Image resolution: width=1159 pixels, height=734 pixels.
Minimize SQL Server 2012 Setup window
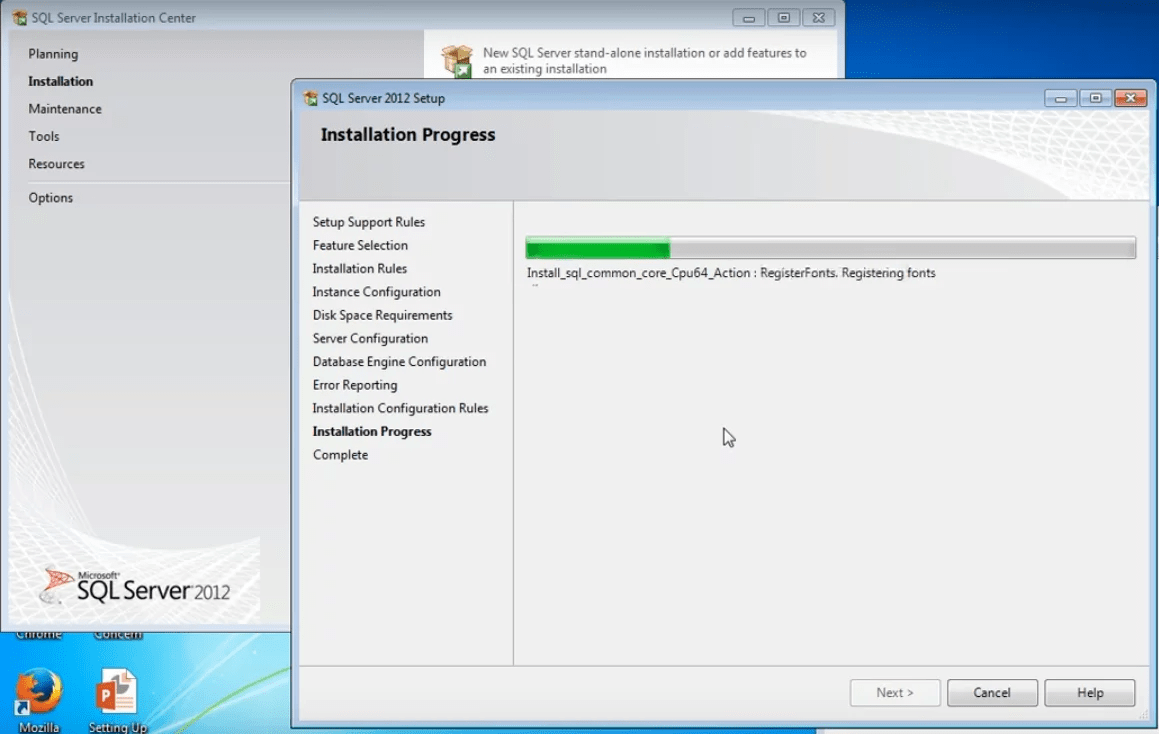point(1060,98)
